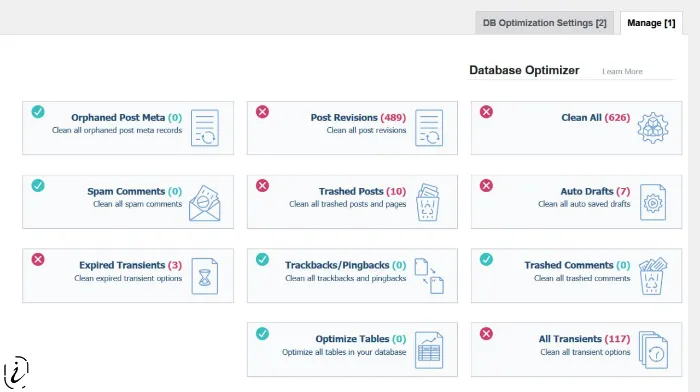Click the Database Optimizer heading
This screenshot has height=392, width=700.
click(x=524, y=71)
